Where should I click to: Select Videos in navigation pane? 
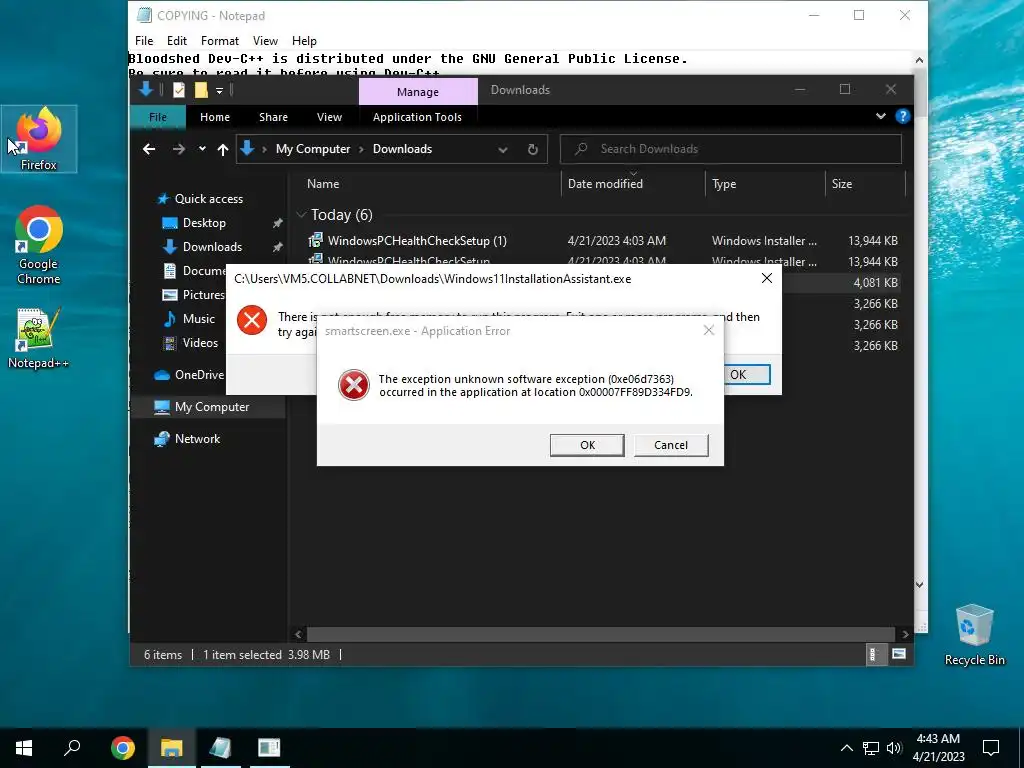[x=200, y=343]
